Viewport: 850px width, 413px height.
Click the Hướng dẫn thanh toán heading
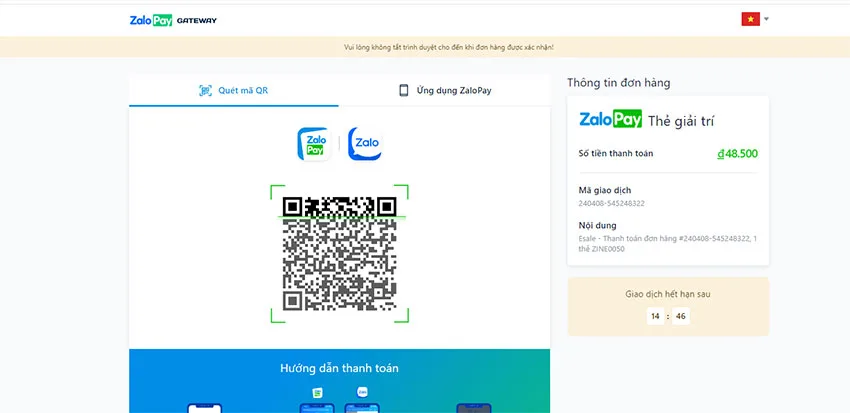click(x=339, y=369)
